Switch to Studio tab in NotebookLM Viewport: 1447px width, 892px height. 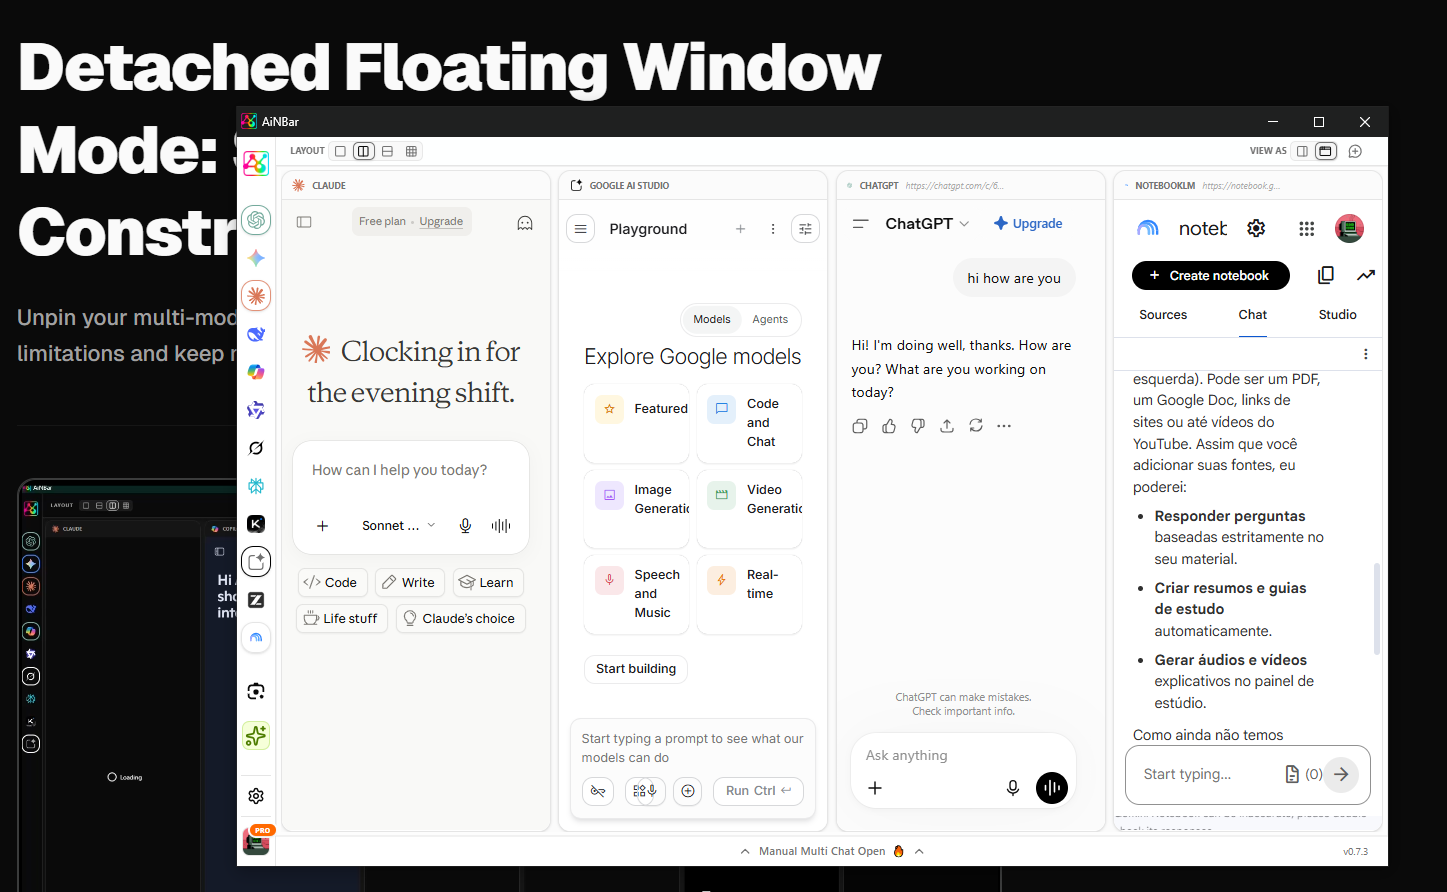click(1337, 314)
